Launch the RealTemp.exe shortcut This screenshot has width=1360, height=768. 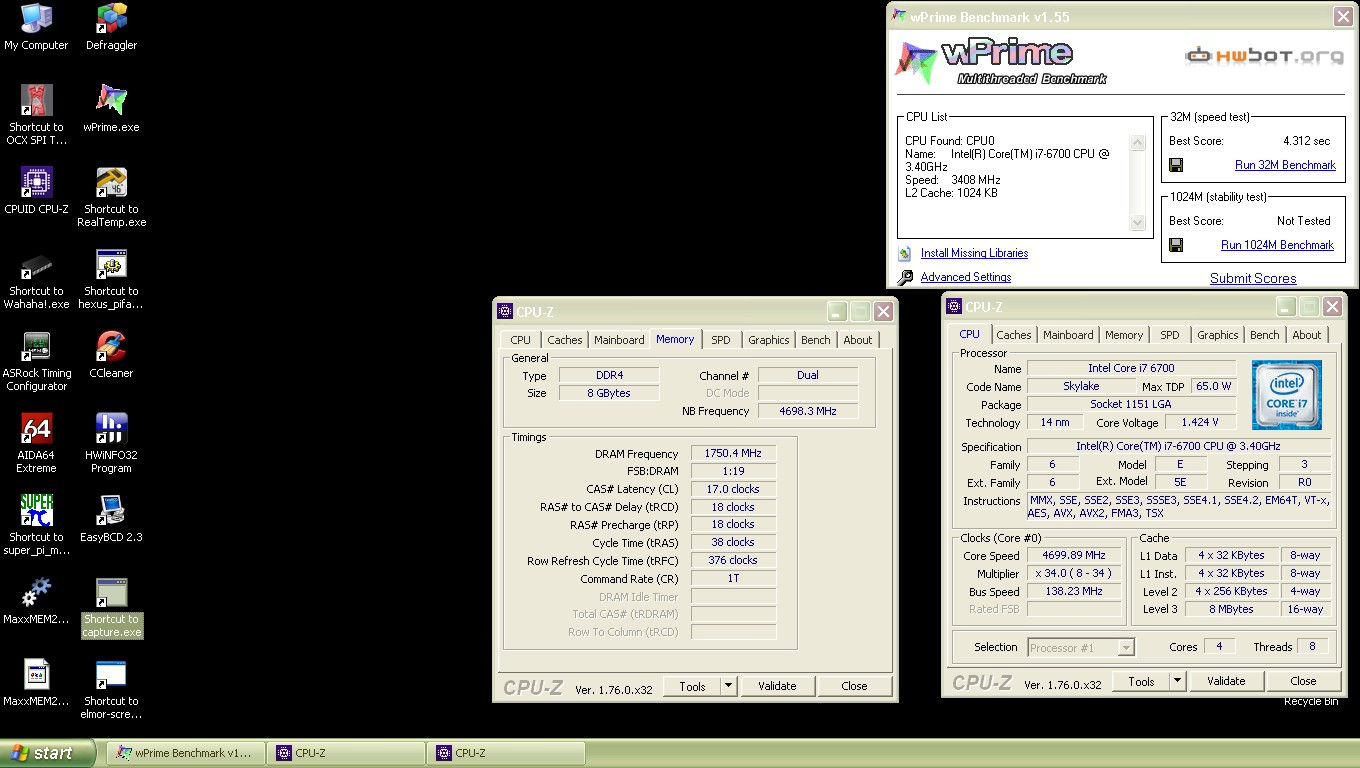coord(111,182)
